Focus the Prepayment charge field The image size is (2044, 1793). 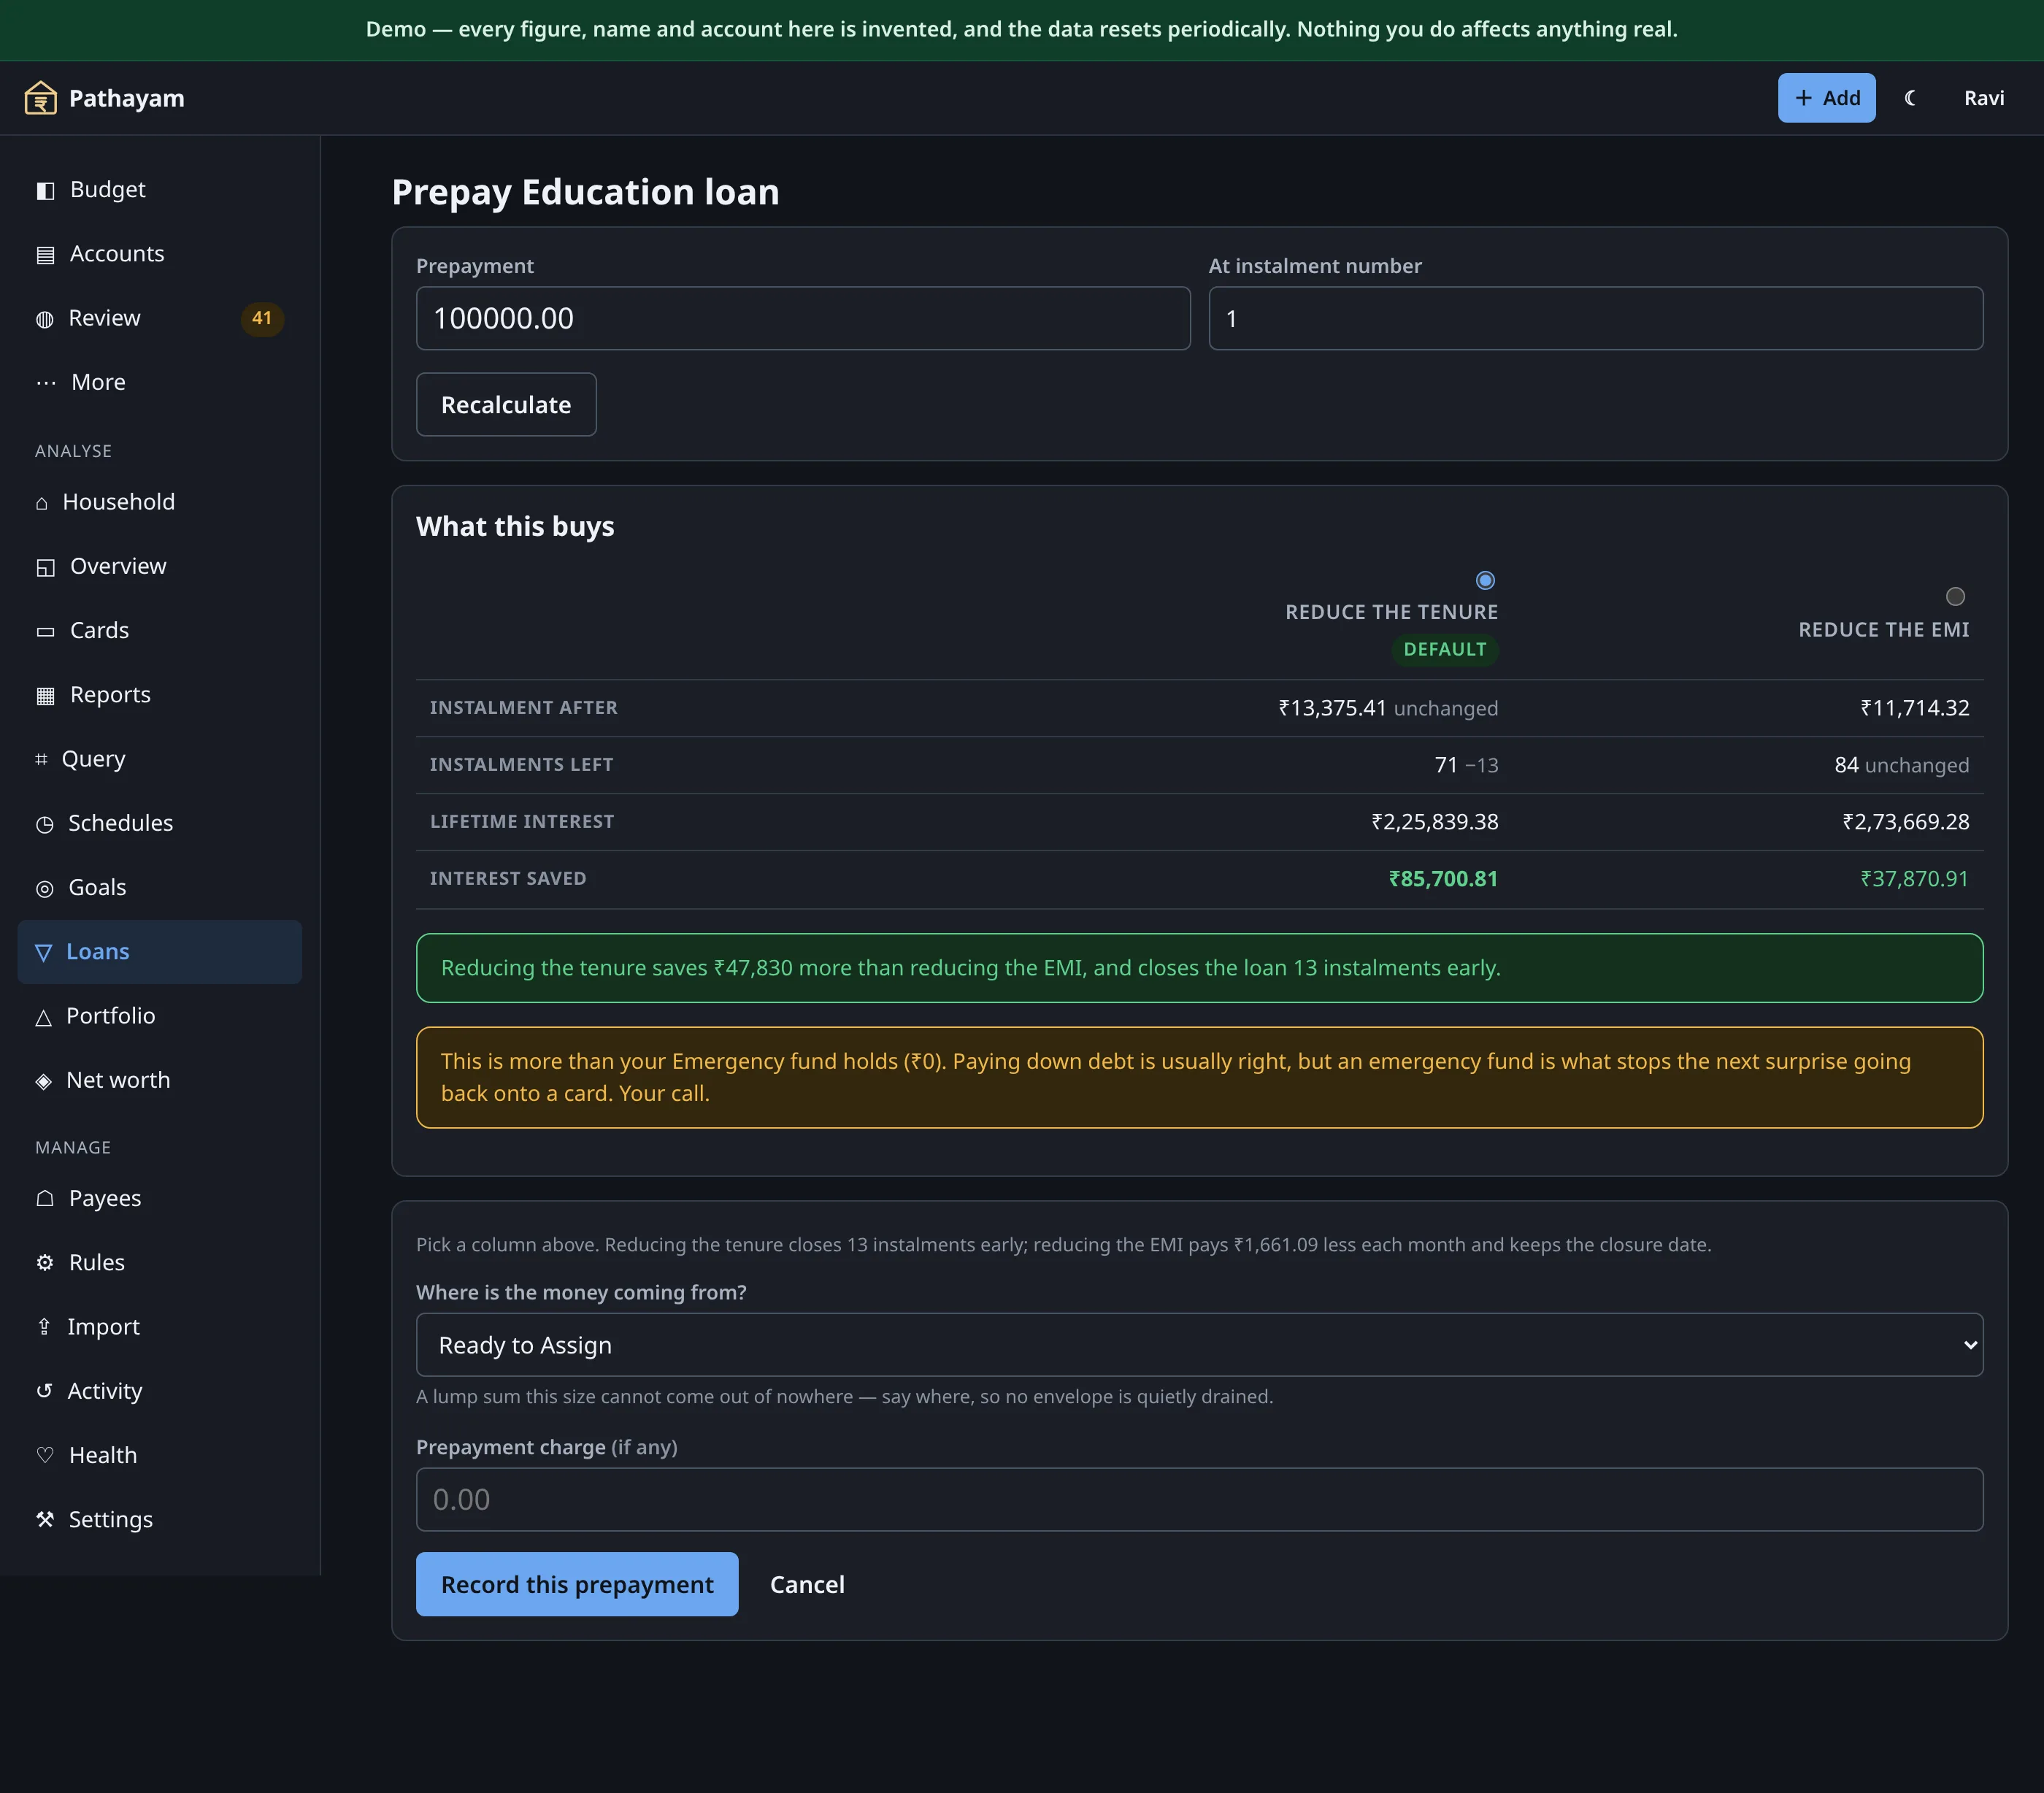(x=1199, y=1500)
